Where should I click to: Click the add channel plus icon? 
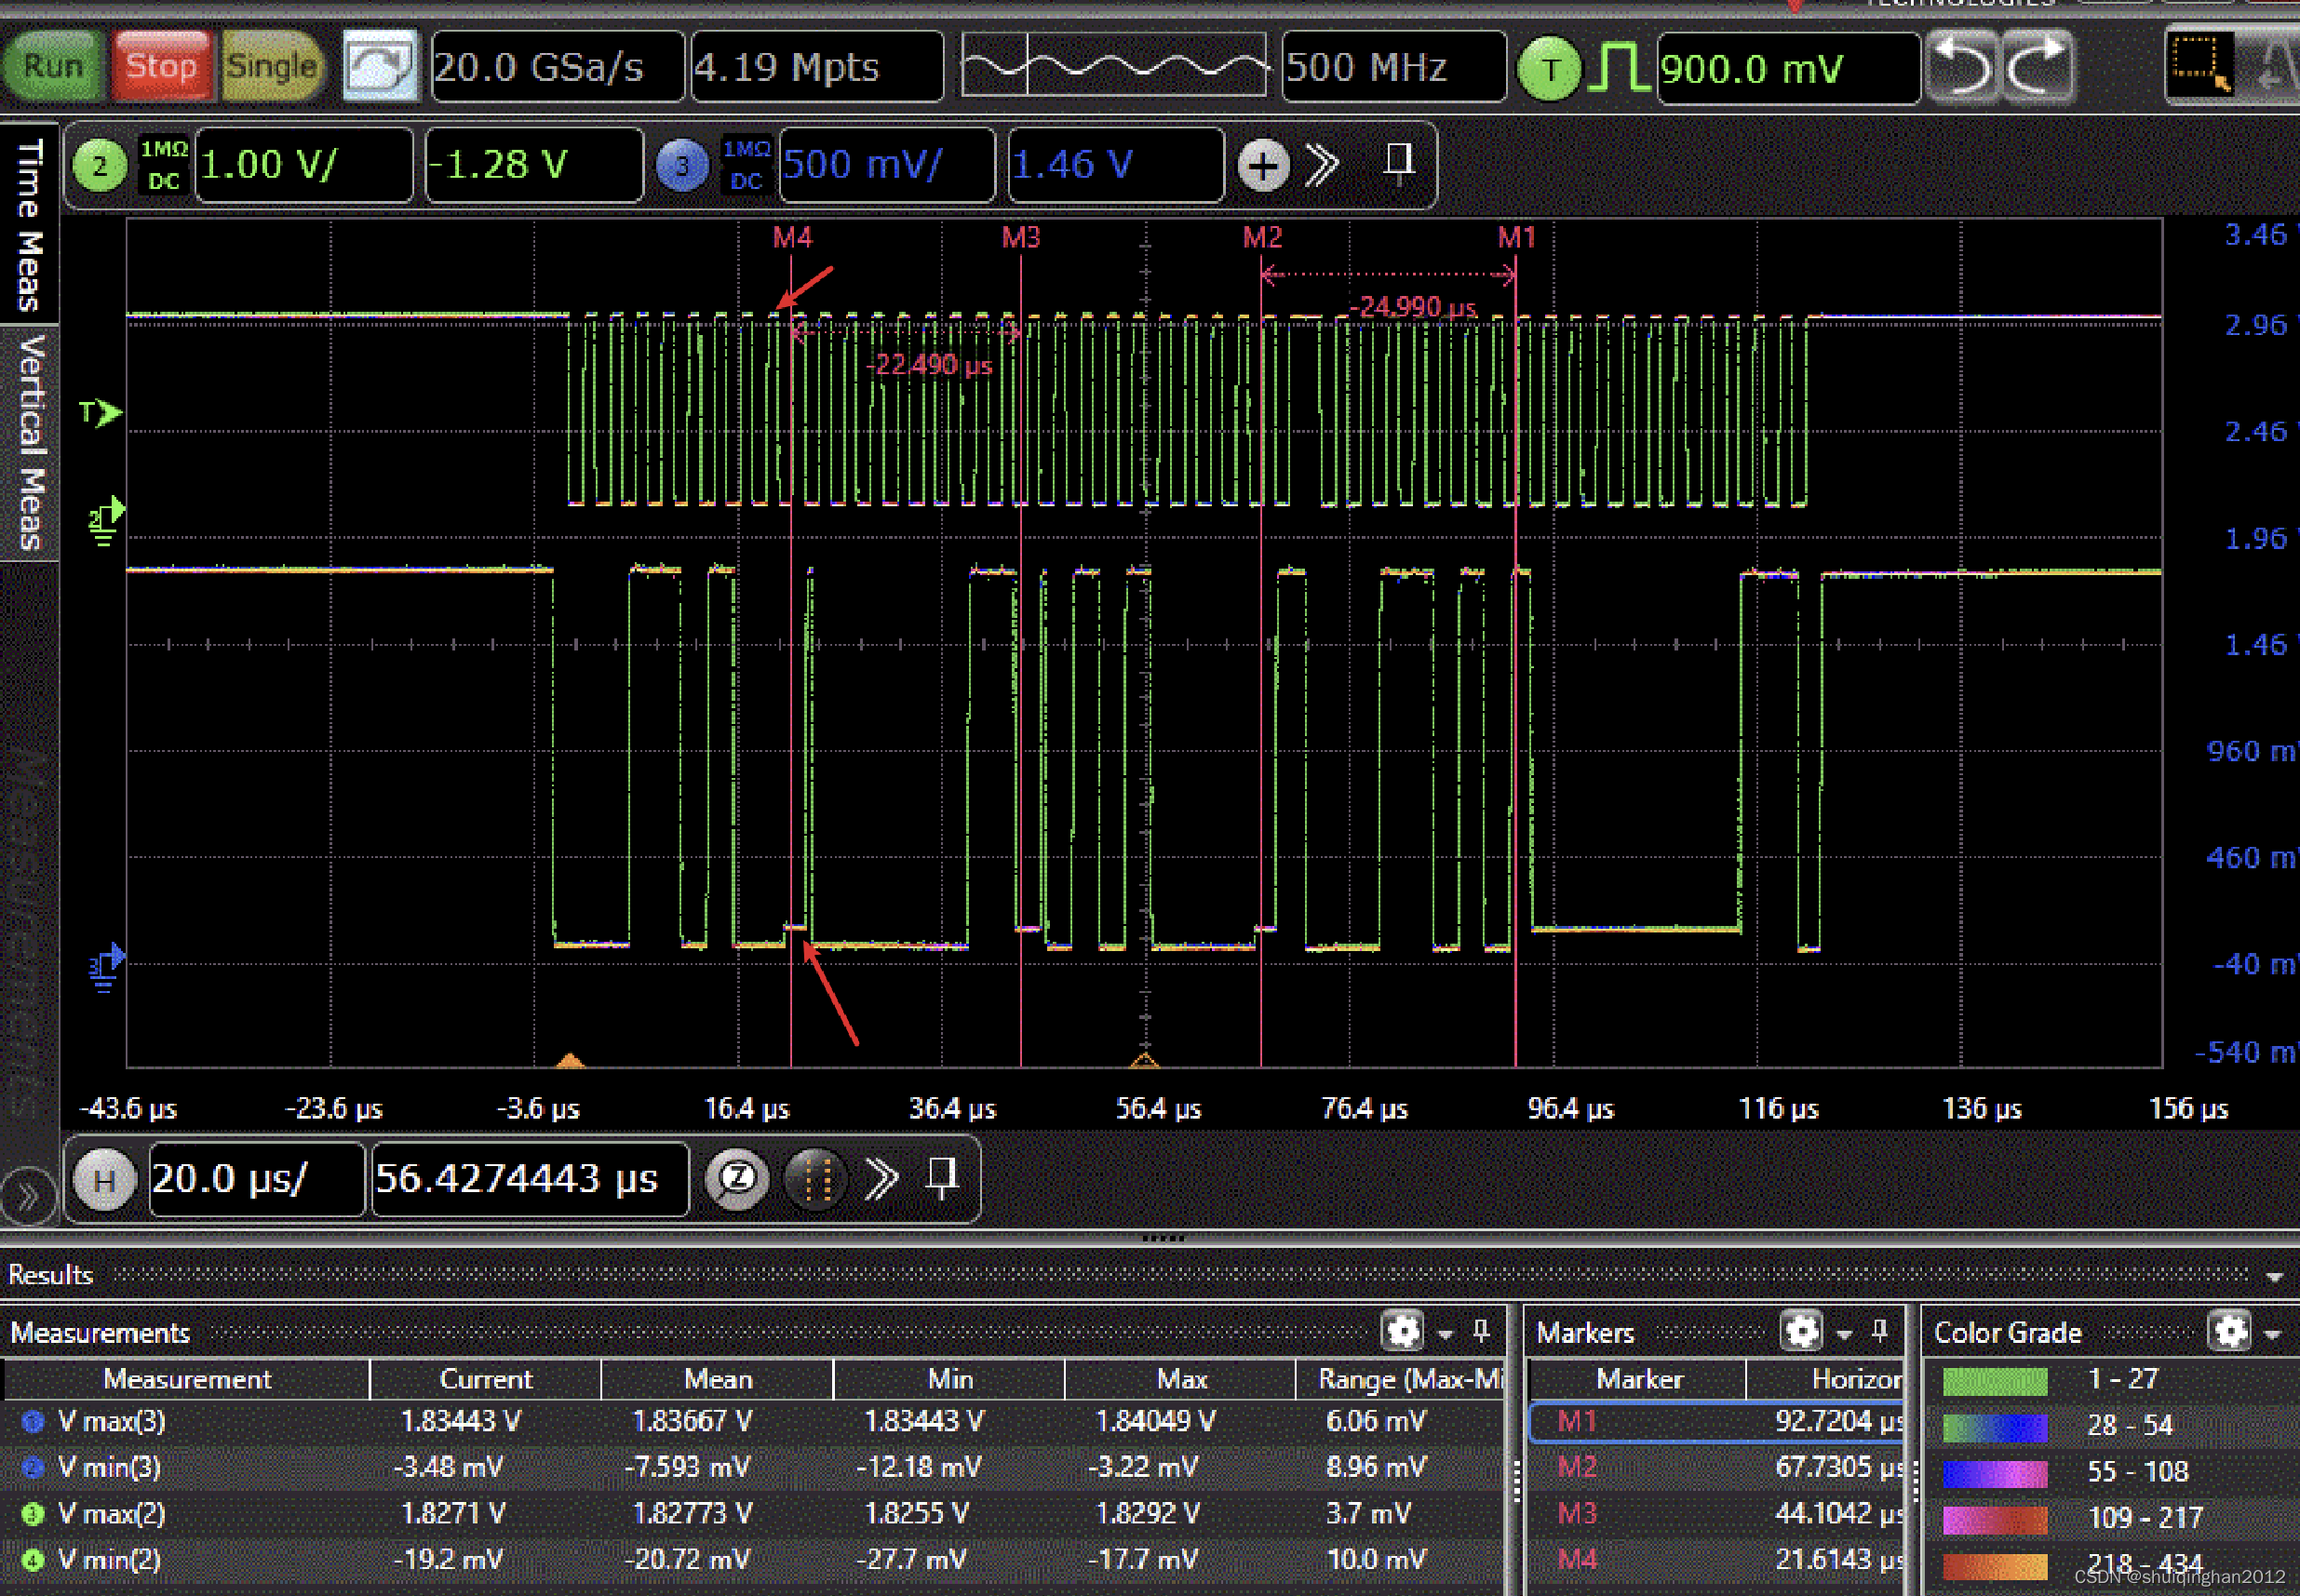click(1263, 166)
